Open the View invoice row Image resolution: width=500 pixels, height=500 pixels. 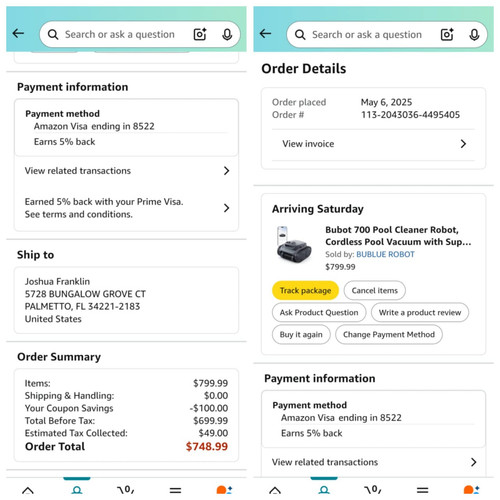coord(373,144)
